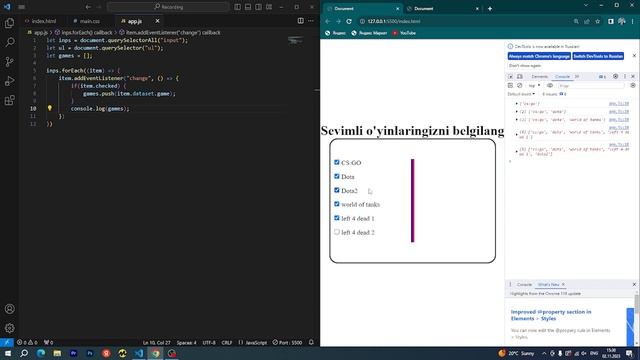The image size is (640, 360).
Task: Select the Console tab in DevTools drawer
Action: click(524, 284)
